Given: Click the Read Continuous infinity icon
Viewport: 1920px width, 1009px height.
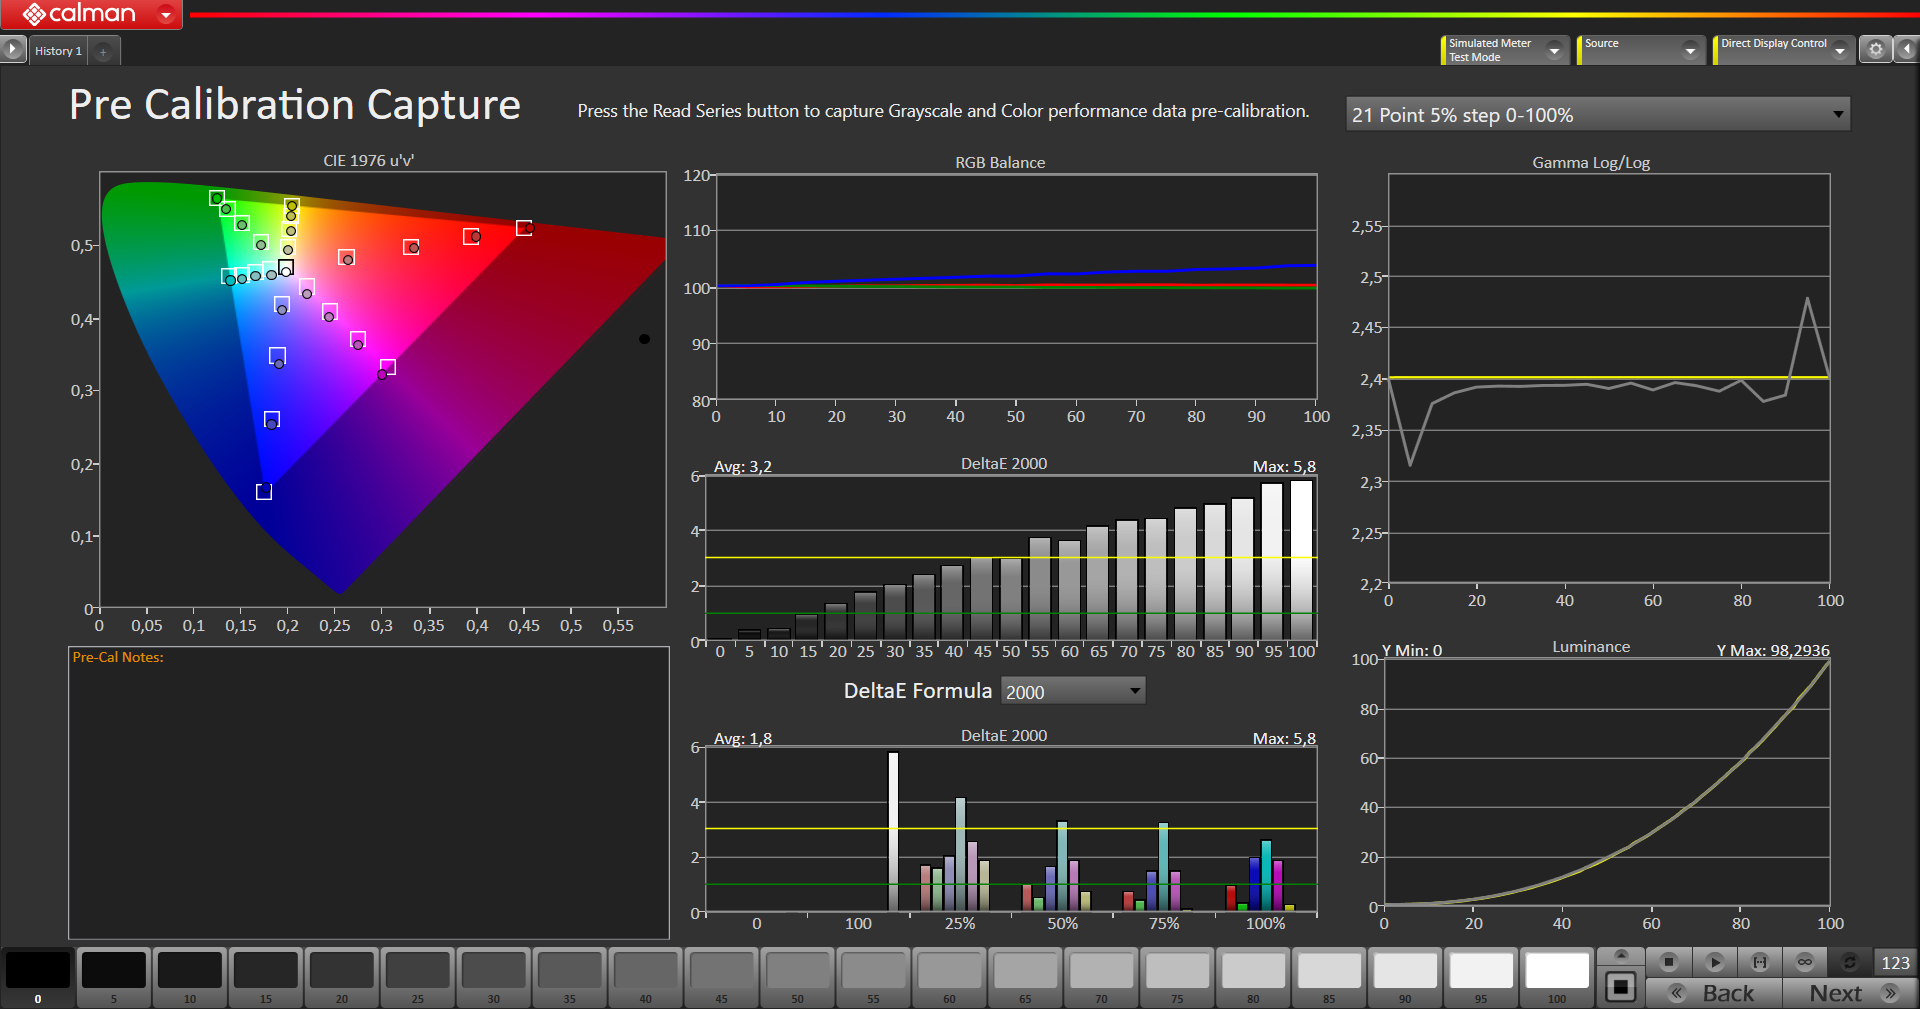Looking at the screenshot, I should pos(1804,962).
